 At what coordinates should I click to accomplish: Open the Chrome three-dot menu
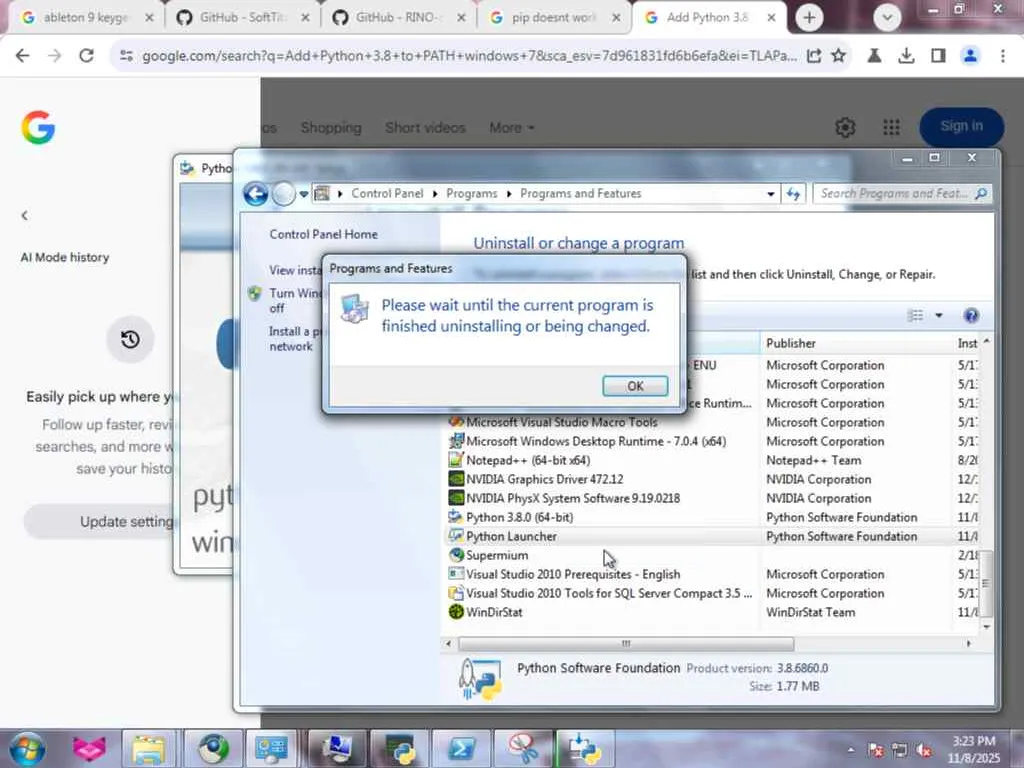1002,56
